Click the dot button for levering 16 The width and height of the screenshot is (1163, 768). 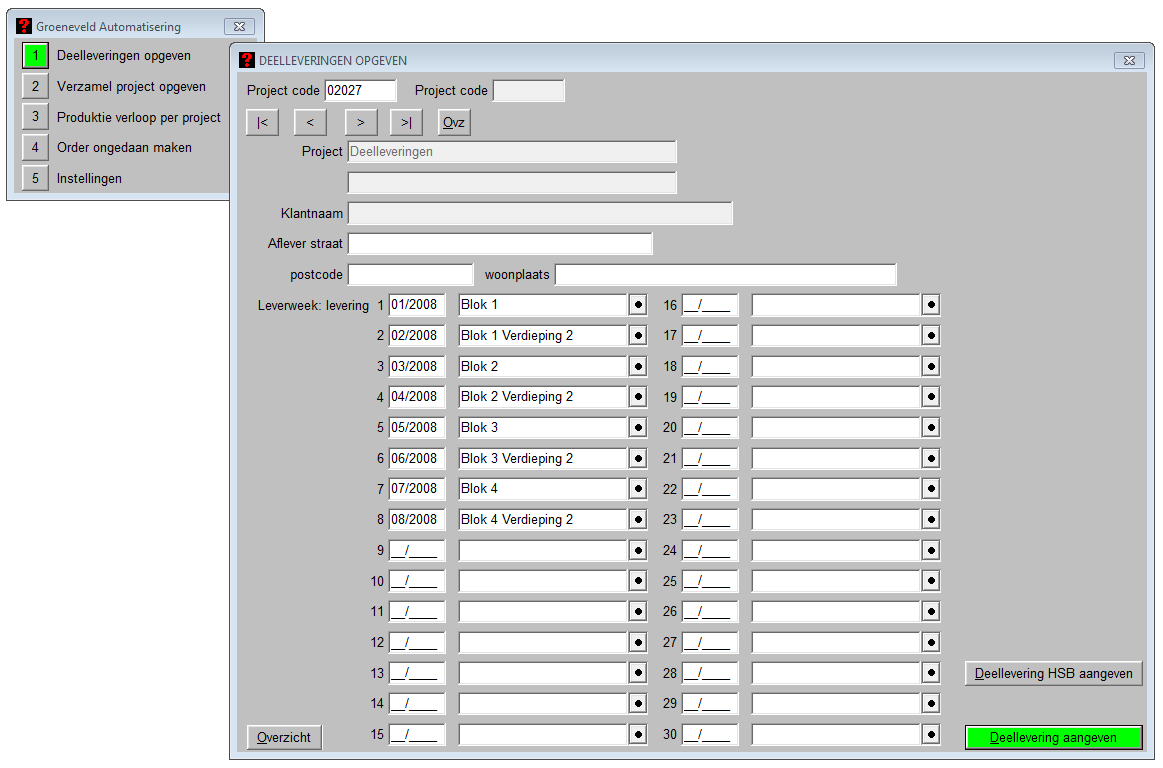[931, 305]
